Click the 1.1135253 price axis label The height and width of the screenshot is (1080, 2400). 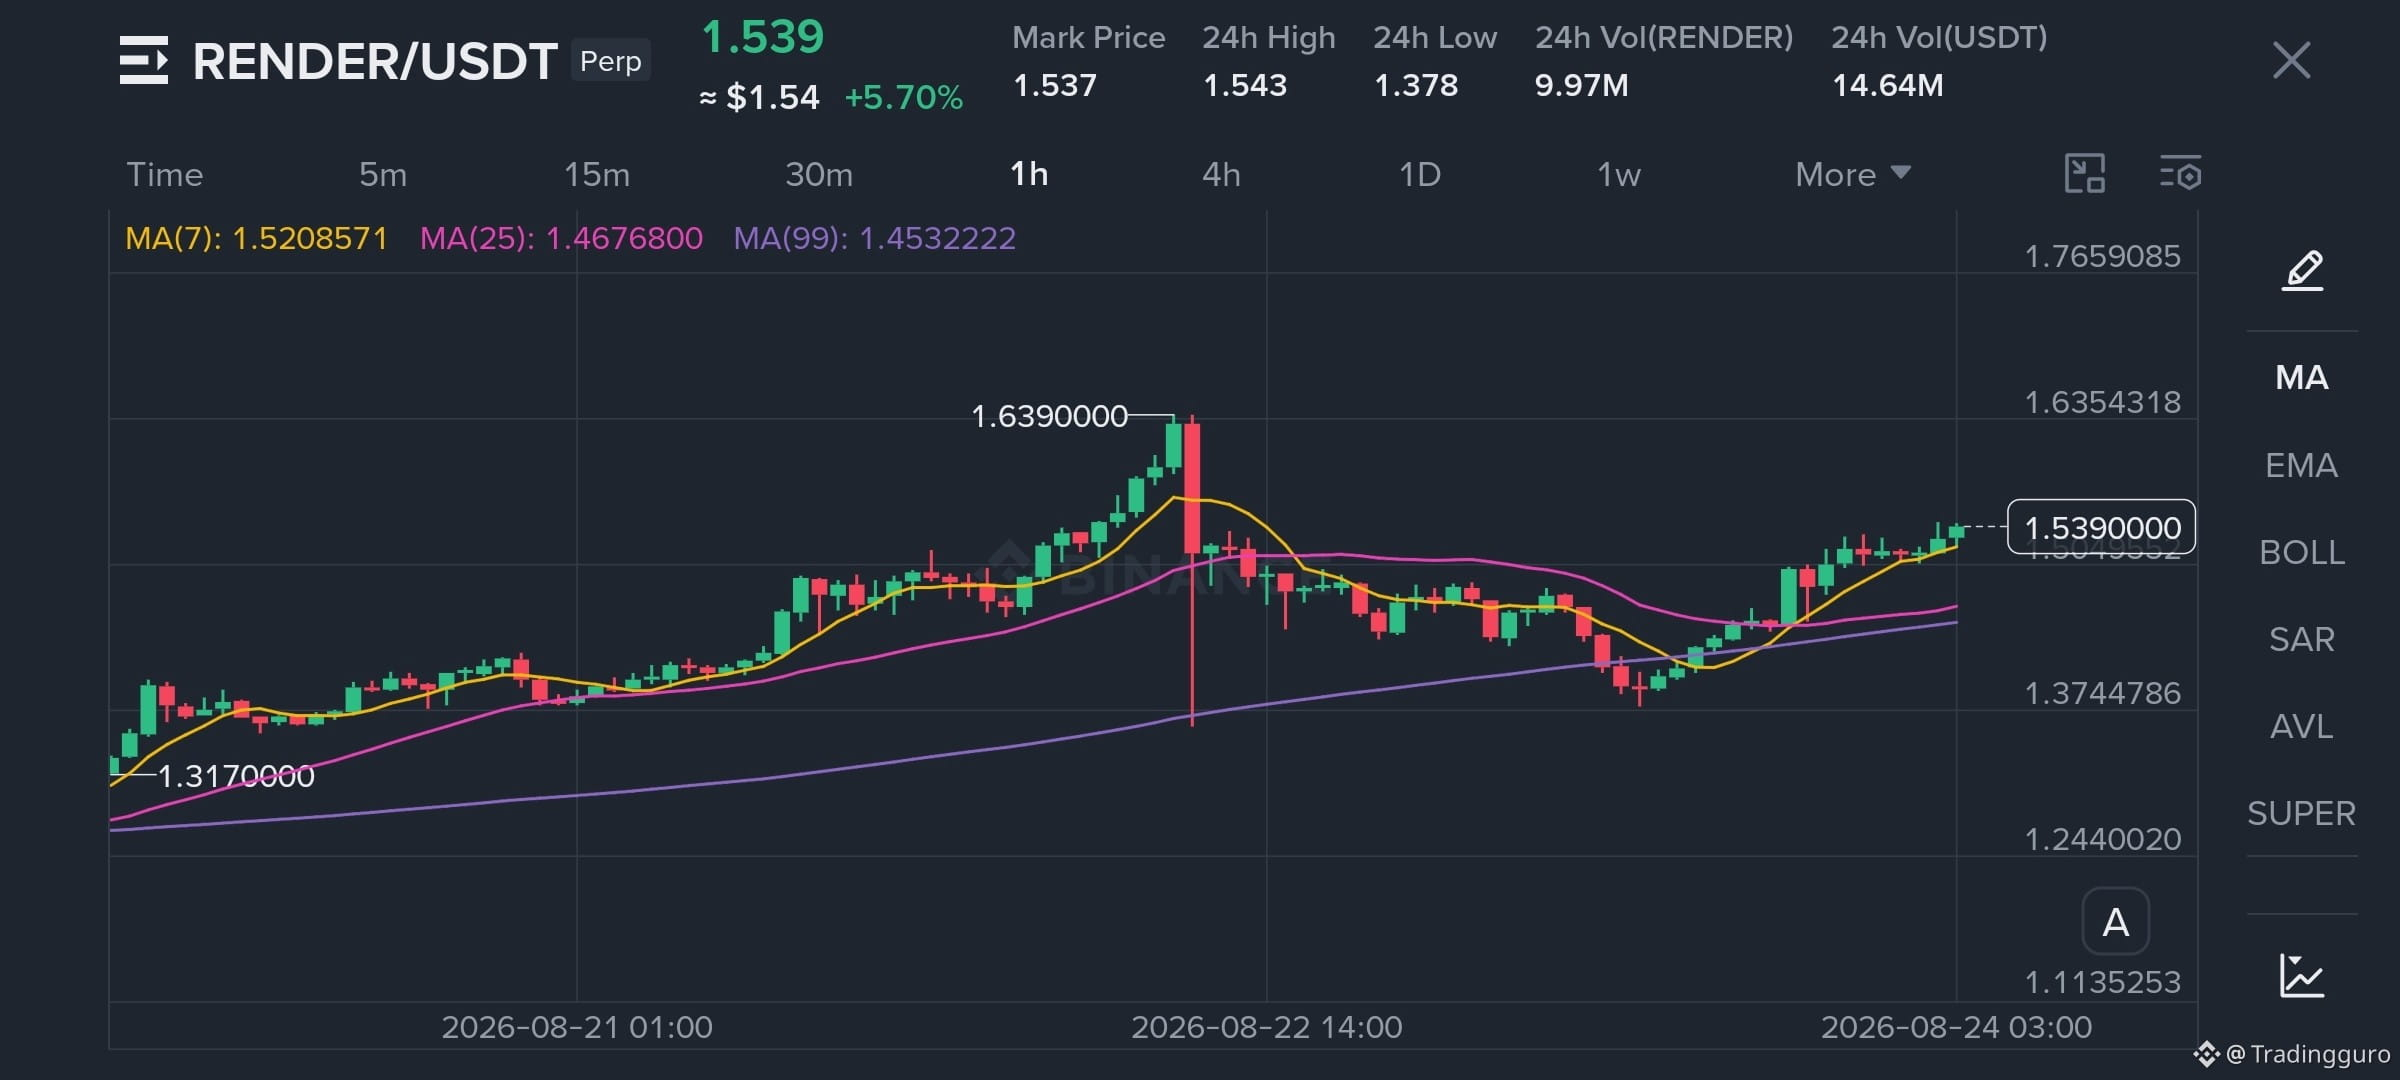coord(2102,982)
